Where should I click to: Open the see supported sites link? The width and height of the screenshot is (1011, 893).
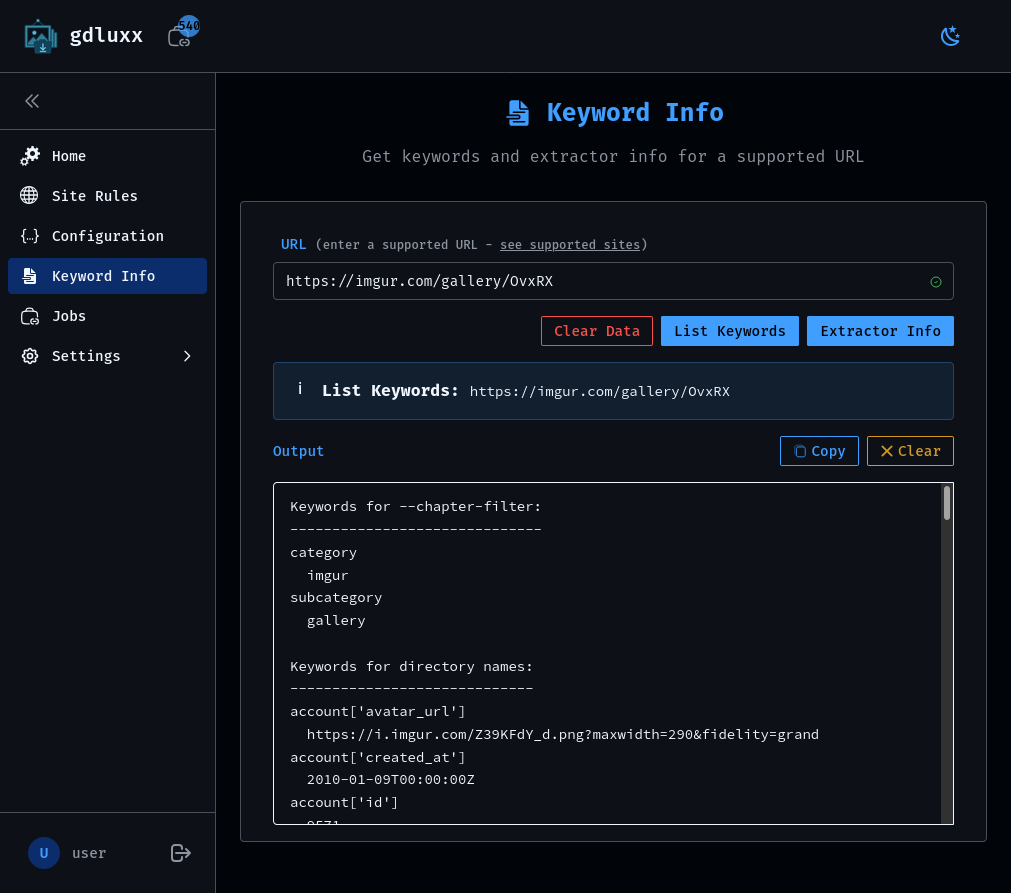tap(569, 244)
